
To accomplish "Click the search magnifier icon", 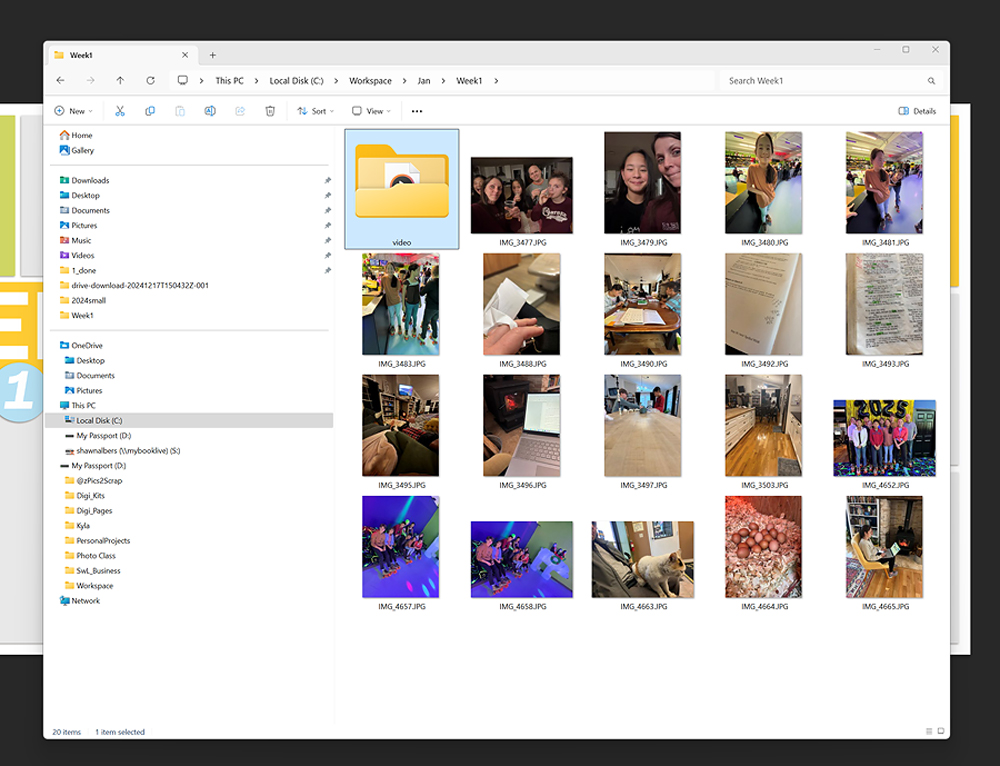I will pos(931,81).
